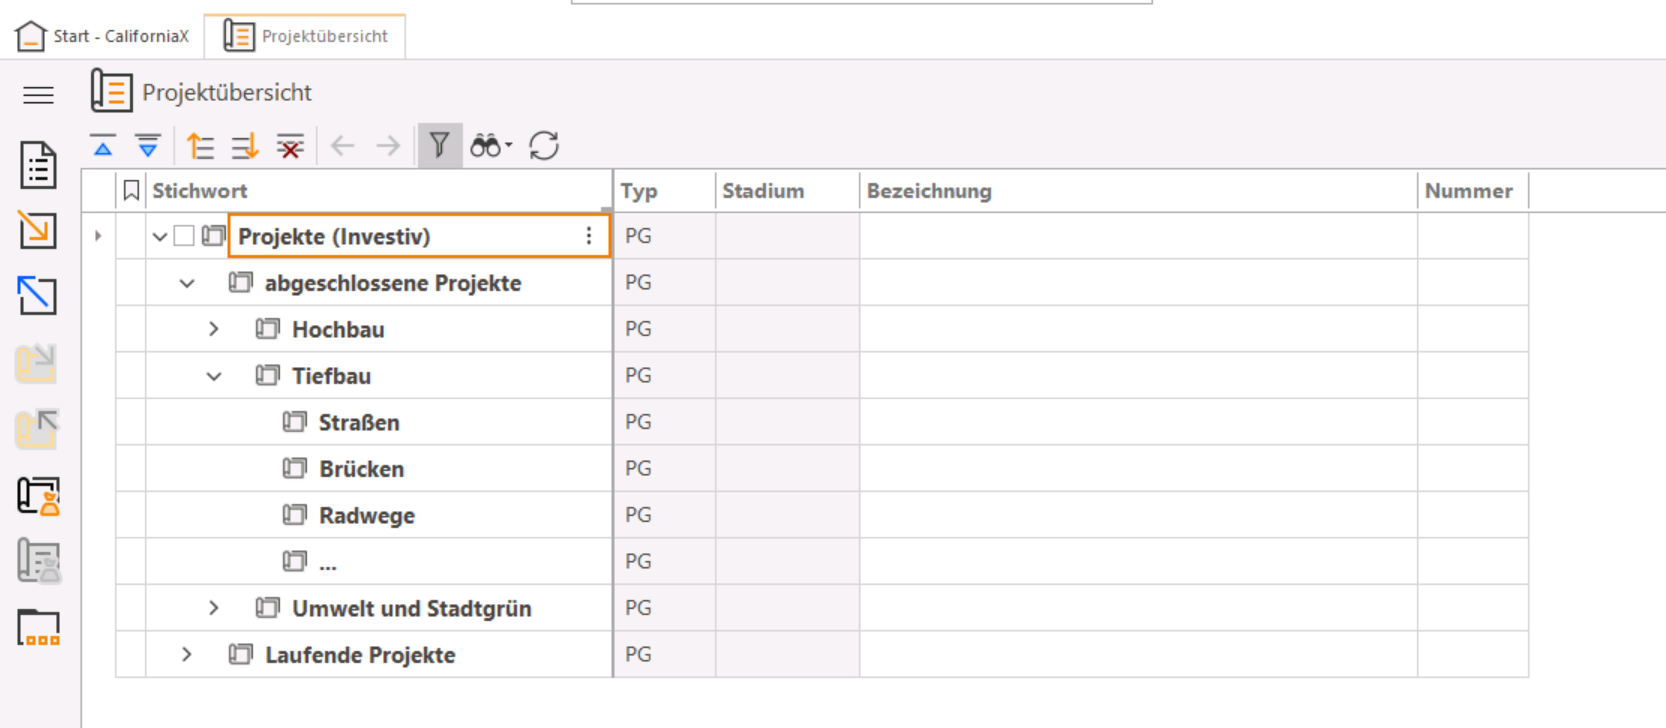Select the Straßen tree item
The image size is (1666, 728).
(359, 422)
